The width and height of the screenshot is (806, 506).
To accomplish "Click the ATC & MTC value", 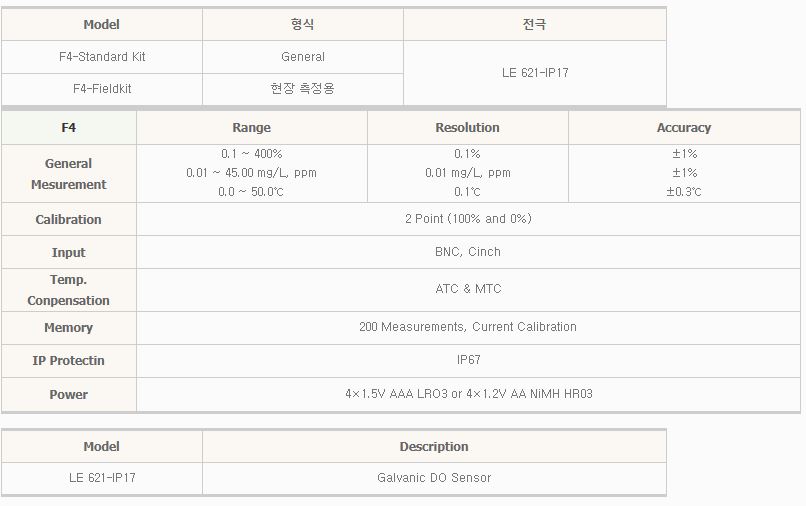I will click(468, 289).
